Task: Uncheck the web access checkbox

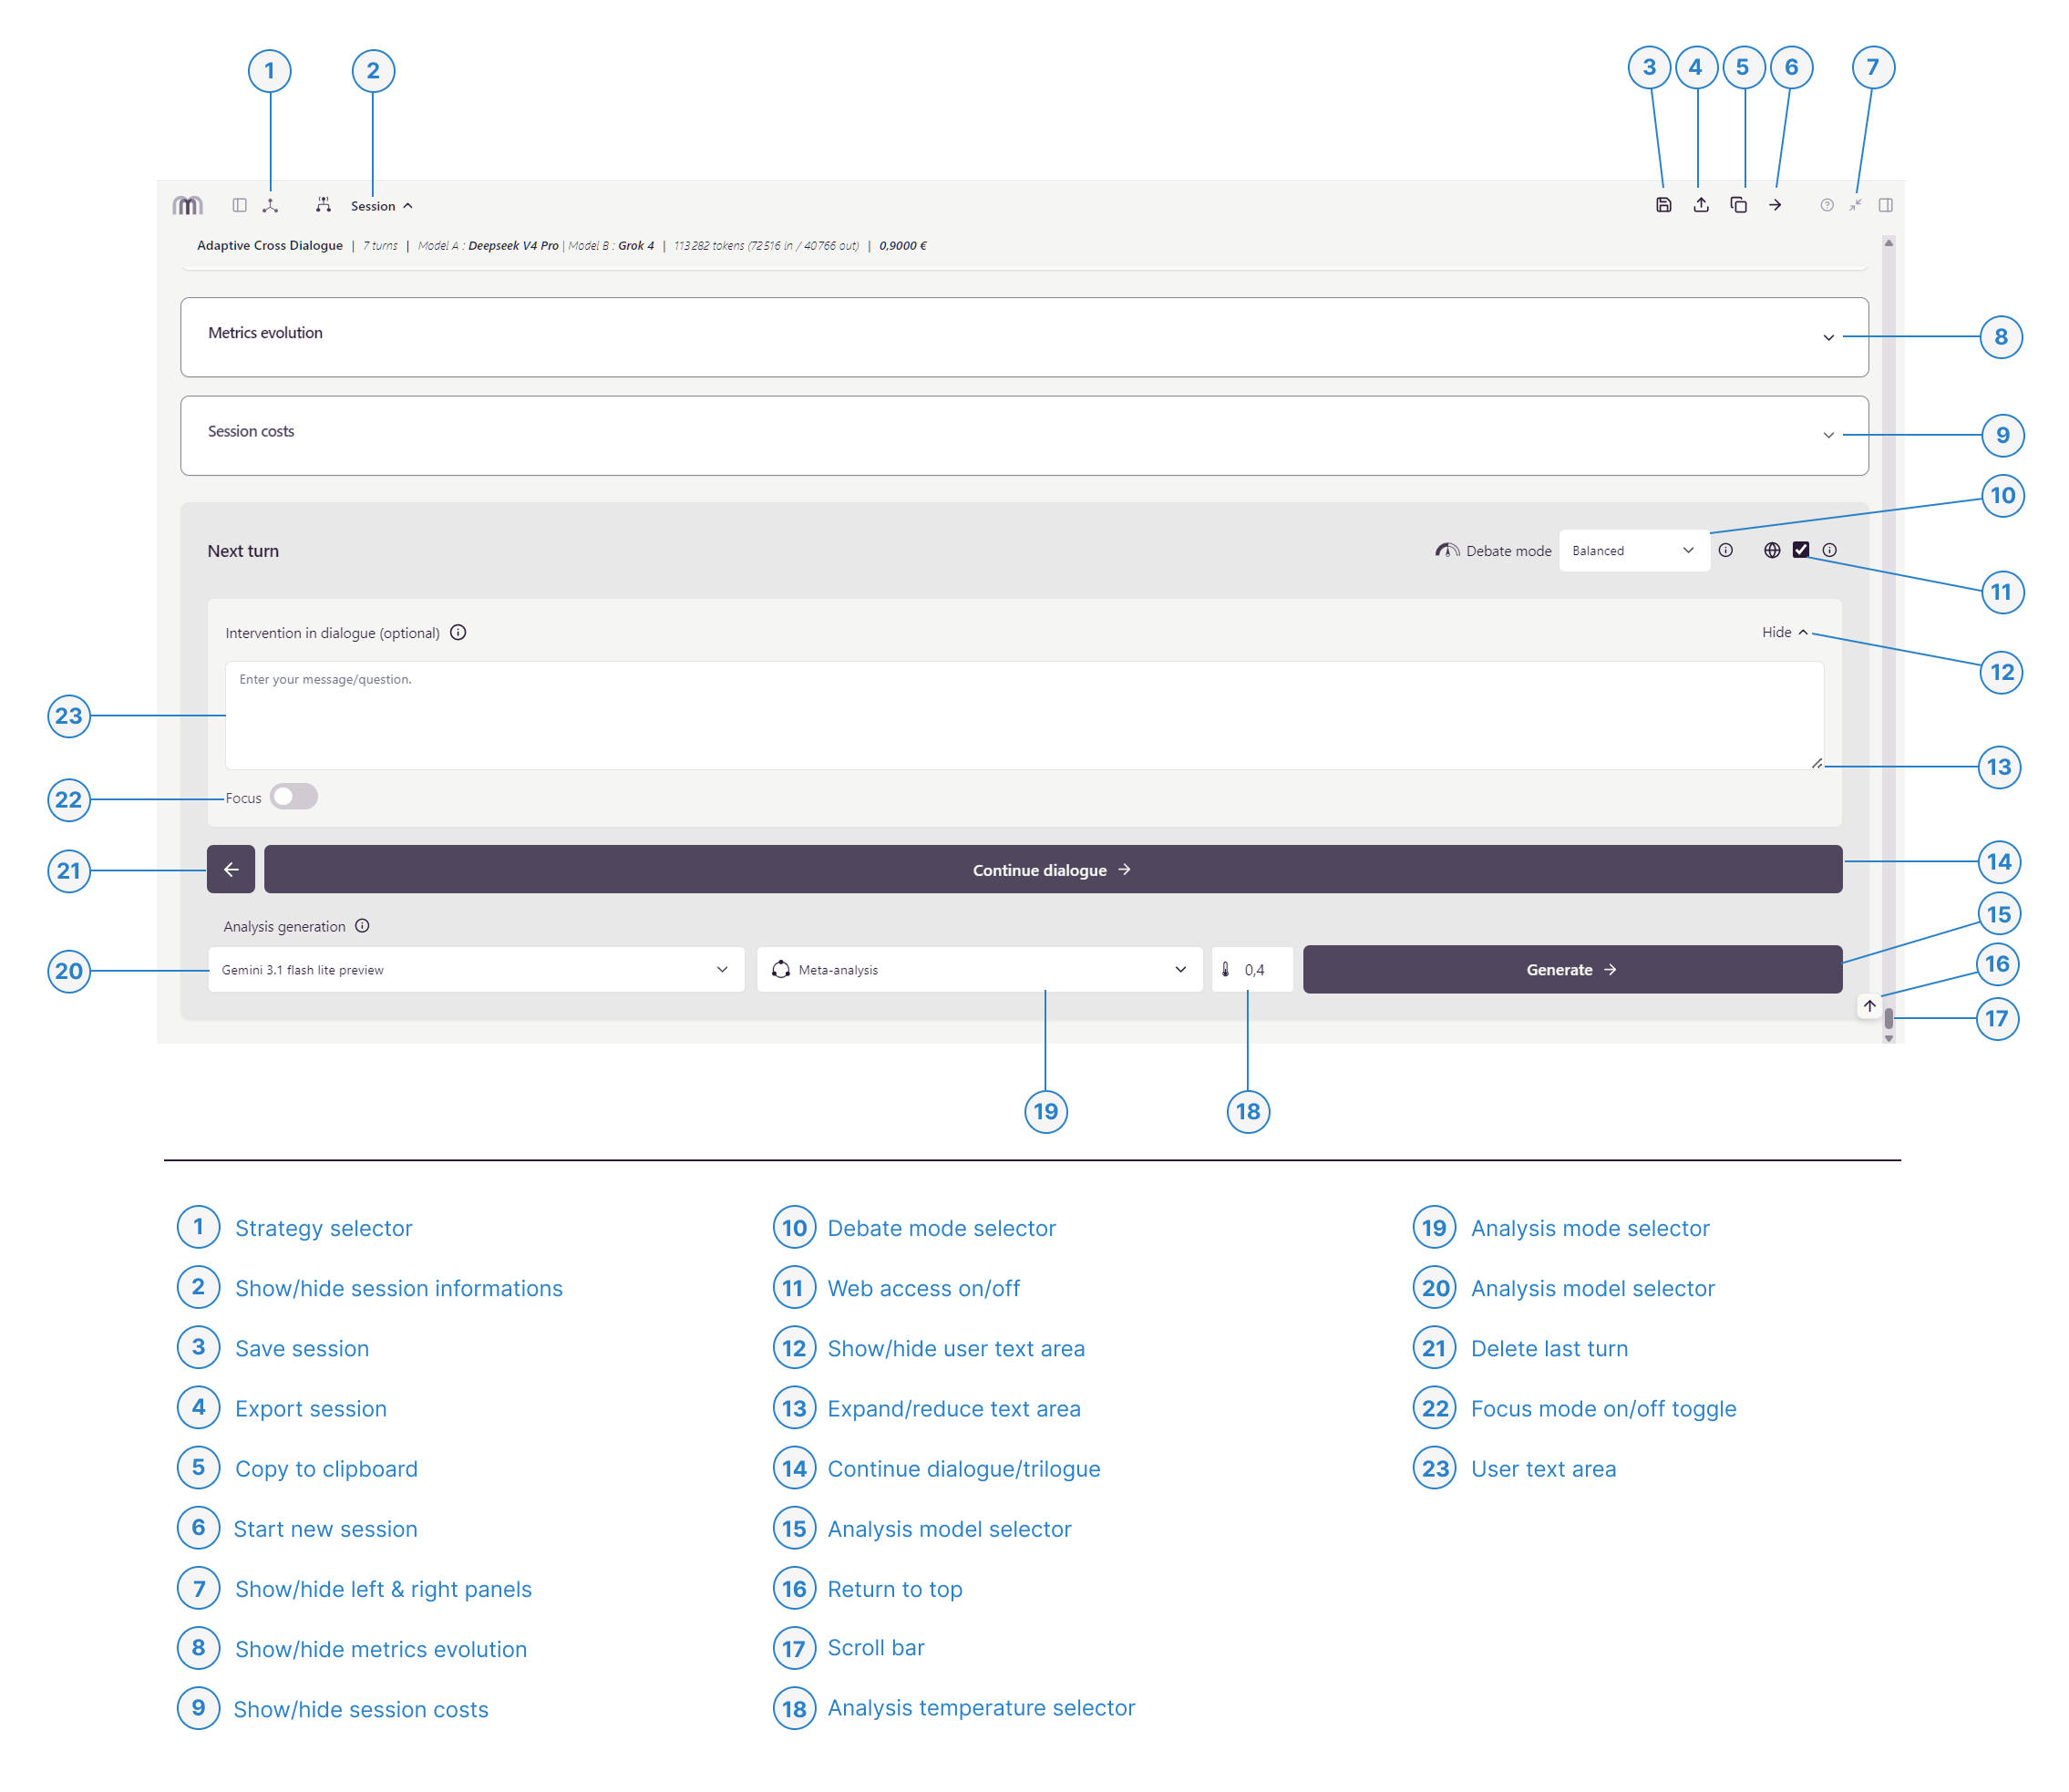Action: pyautogui.click(x=1800, y=550)
